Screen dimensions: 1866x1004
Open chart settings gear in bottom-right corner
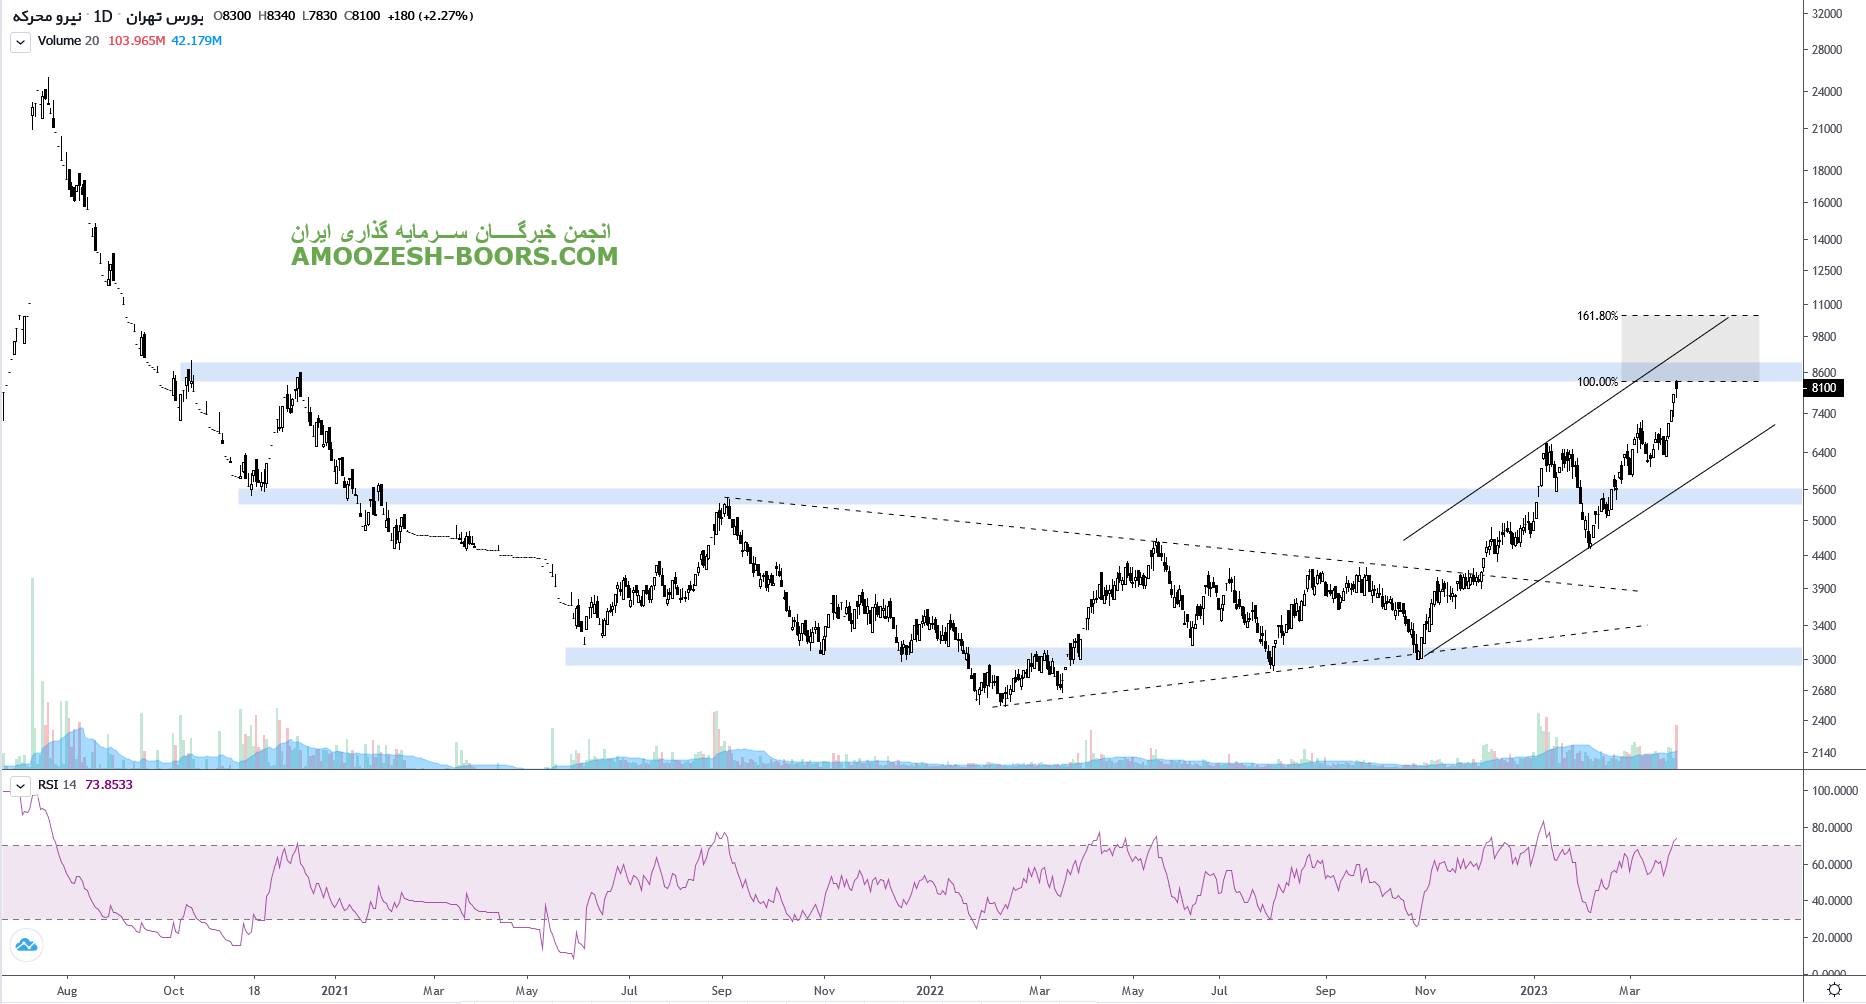1834,990
